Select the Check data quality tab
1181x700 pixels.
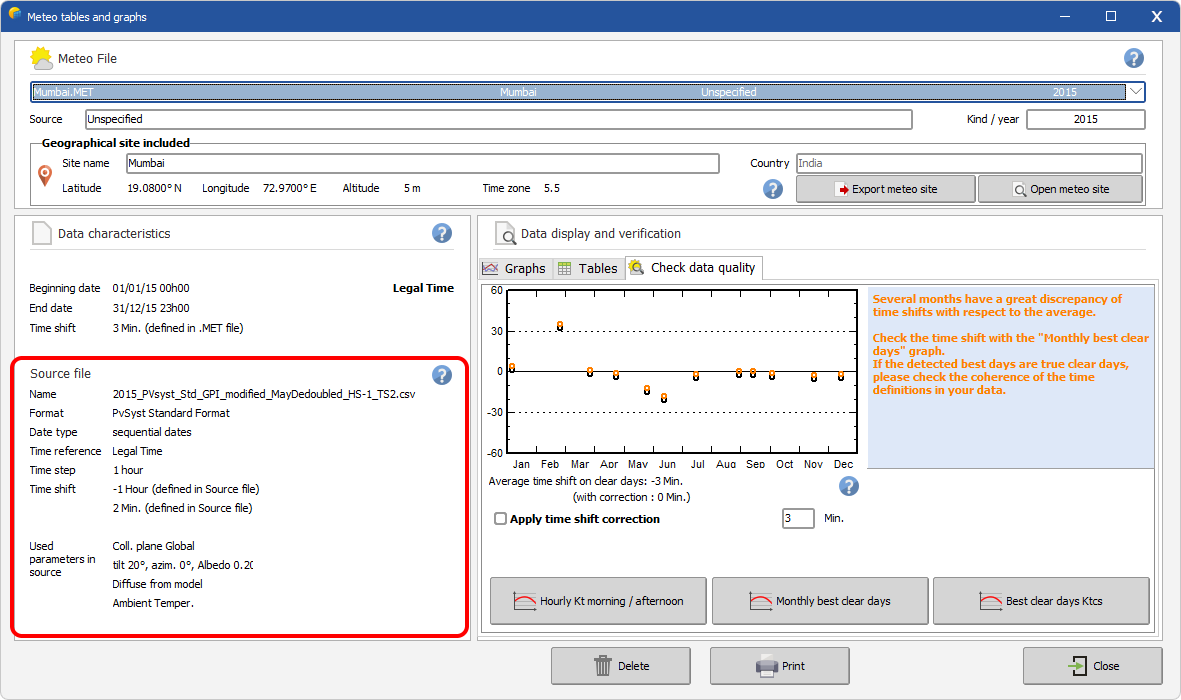pyautogui.click(x=694, y=267)
